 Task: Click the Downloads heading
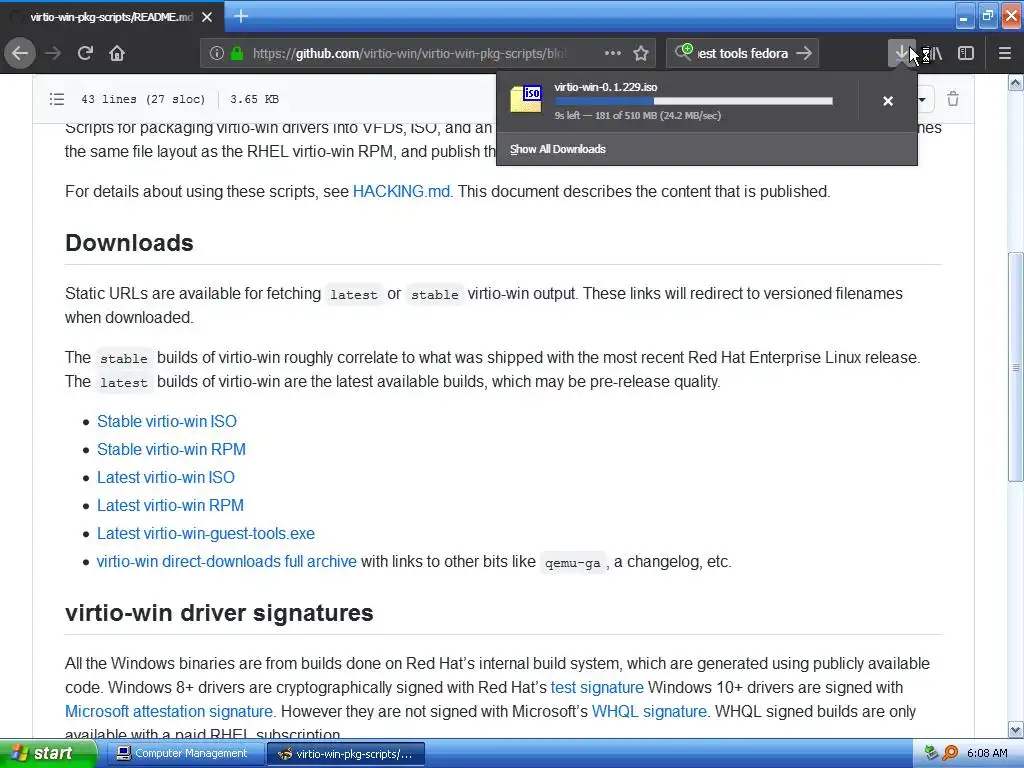coord(129,243)
